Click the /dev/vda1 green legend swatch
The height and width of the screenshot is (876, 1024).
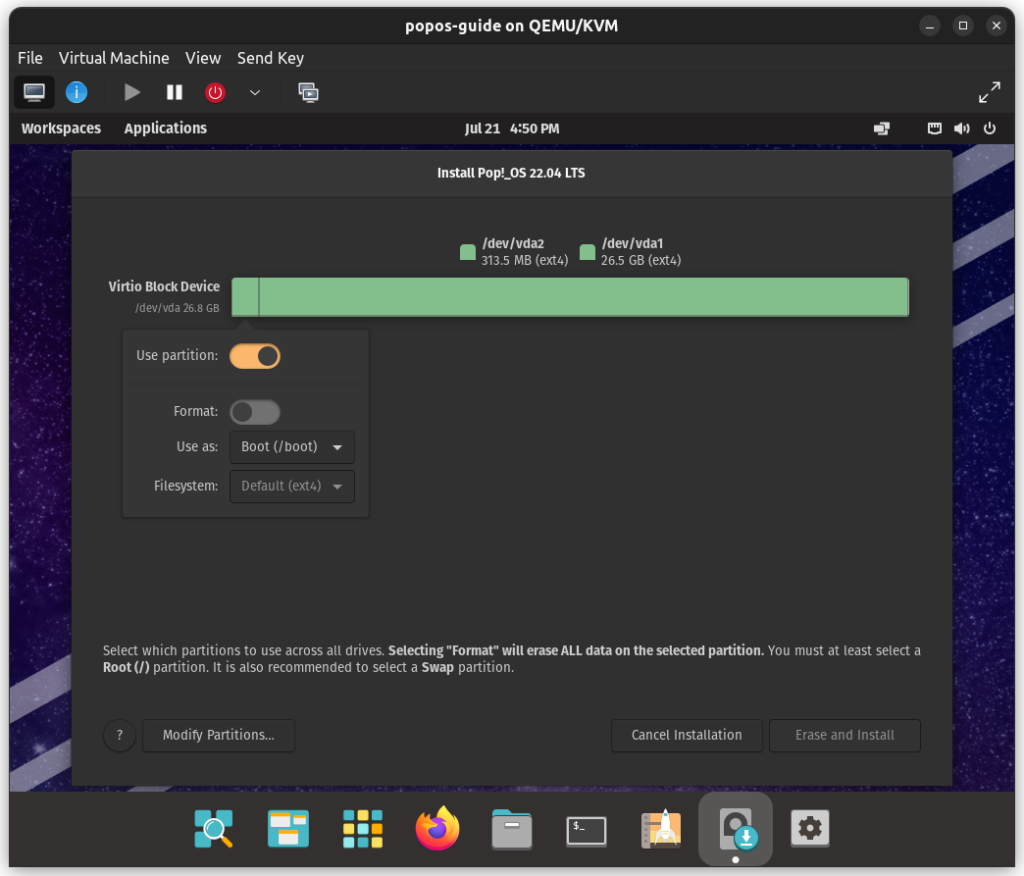click(x=587, y=252)
